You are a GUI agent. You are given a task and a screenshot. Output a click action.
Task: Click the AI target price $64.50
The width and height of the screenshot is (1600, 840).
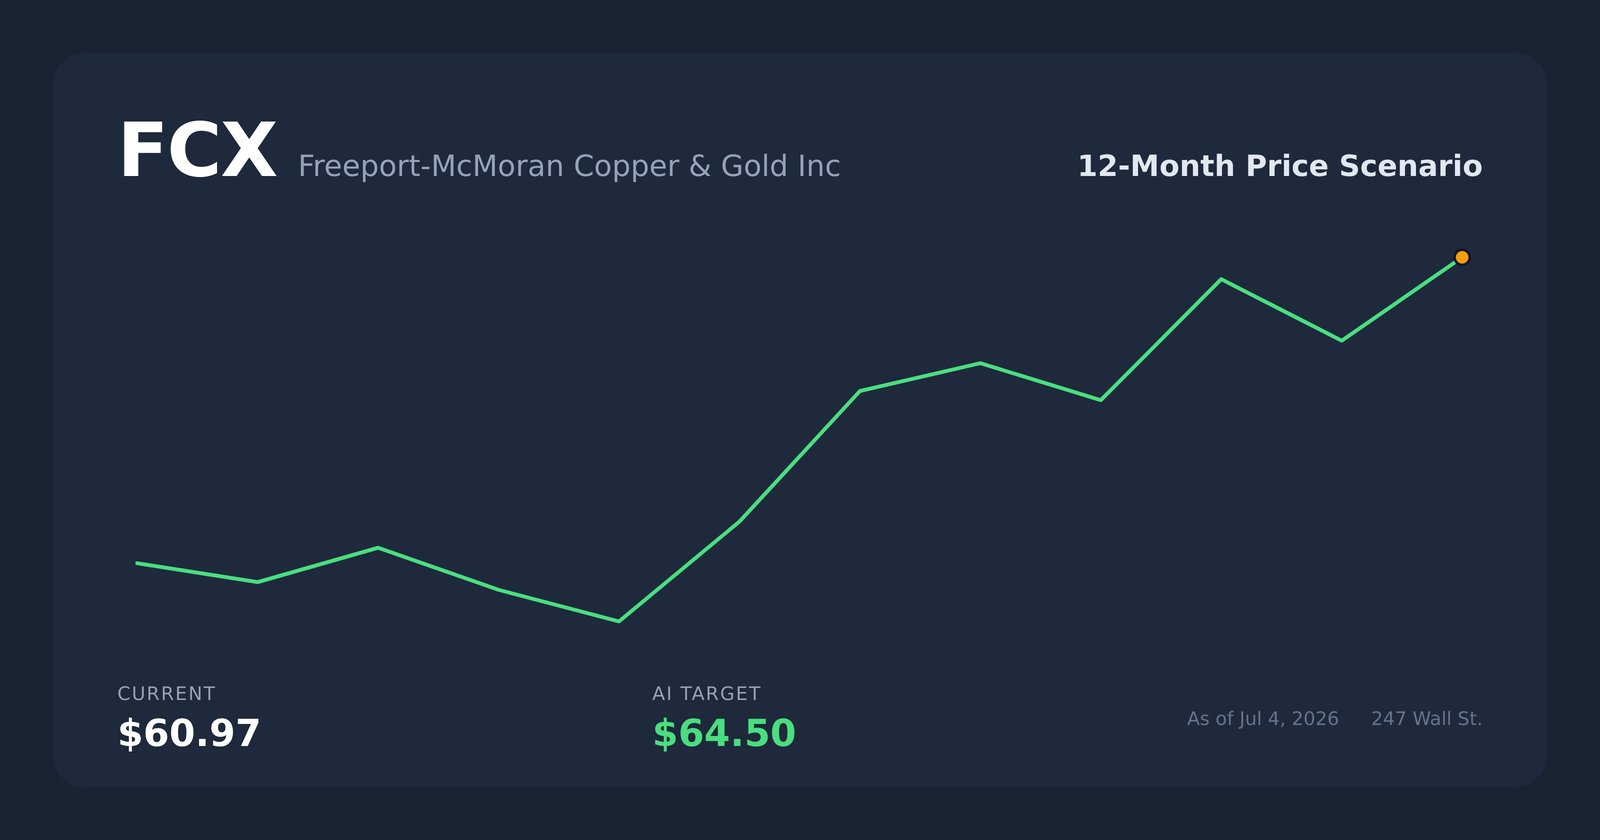click(724, 733)
